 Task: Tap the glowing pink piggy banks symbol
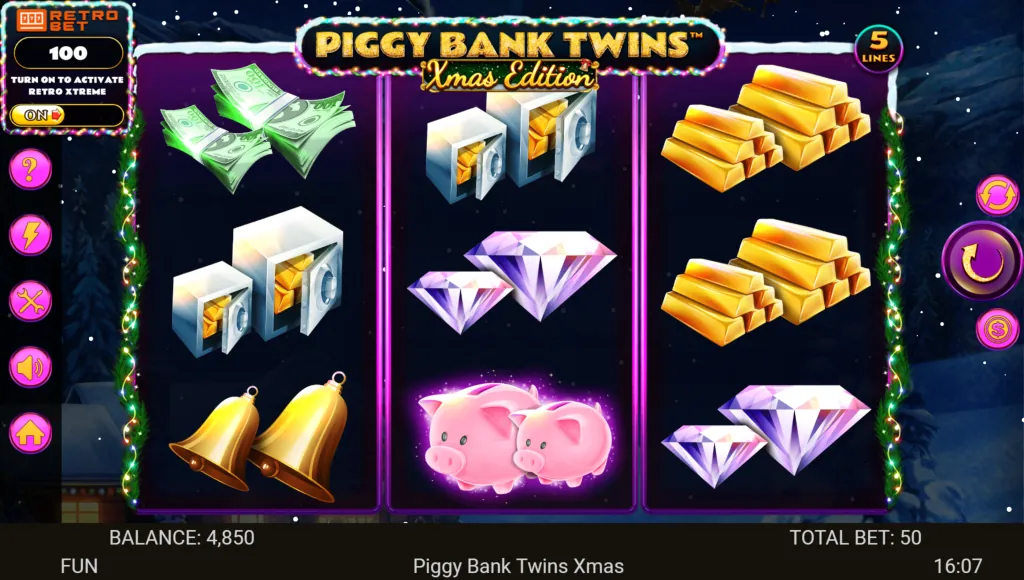513,436
